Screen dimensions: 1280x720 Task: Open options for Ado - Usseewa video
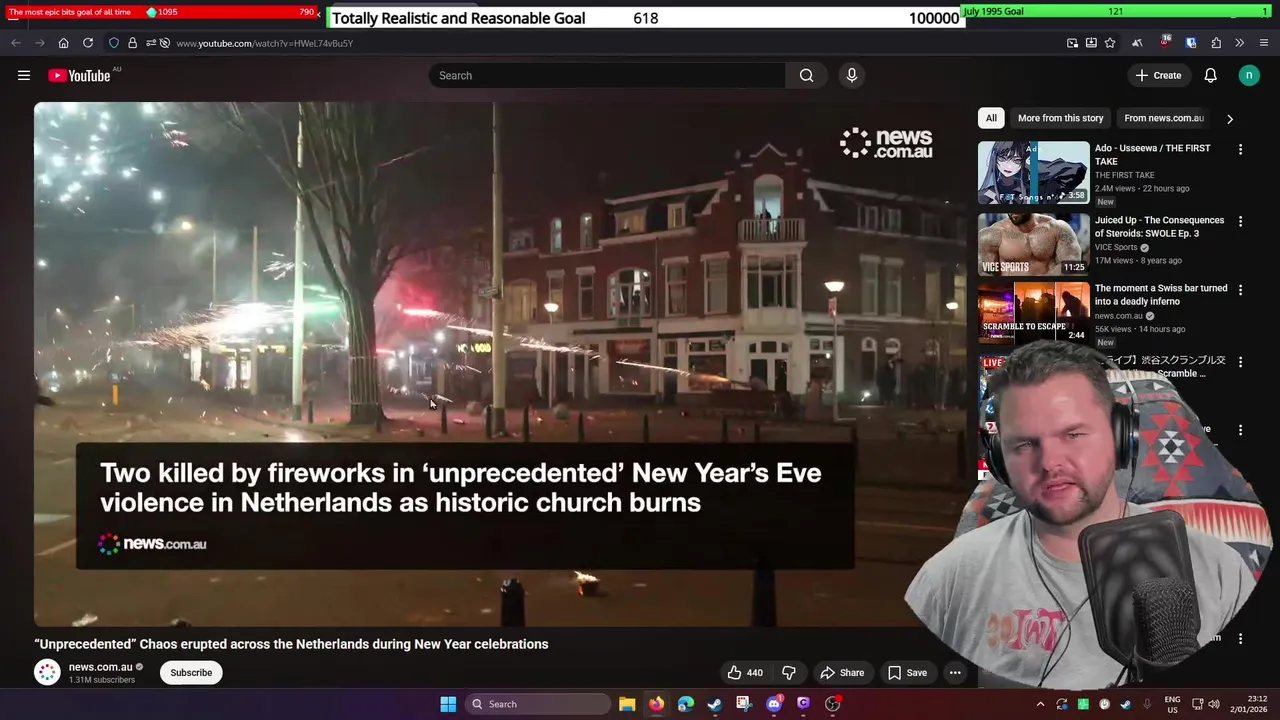tap(1240, 149)
